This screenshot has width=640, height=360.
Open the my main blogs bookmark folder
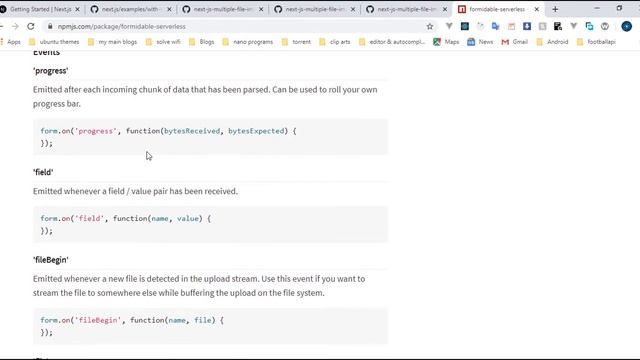click(x=113, y=42)
